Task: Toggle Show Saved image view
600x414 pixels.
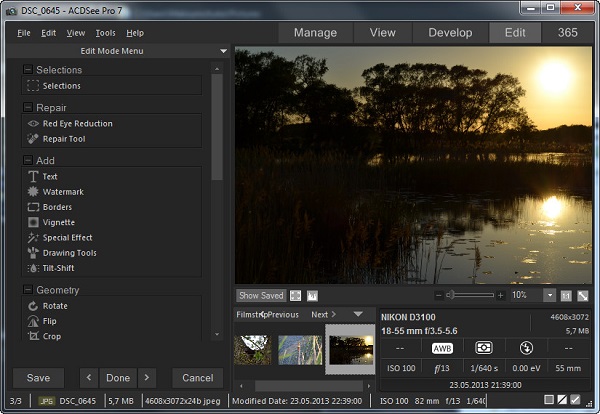Action: (260, 296)
